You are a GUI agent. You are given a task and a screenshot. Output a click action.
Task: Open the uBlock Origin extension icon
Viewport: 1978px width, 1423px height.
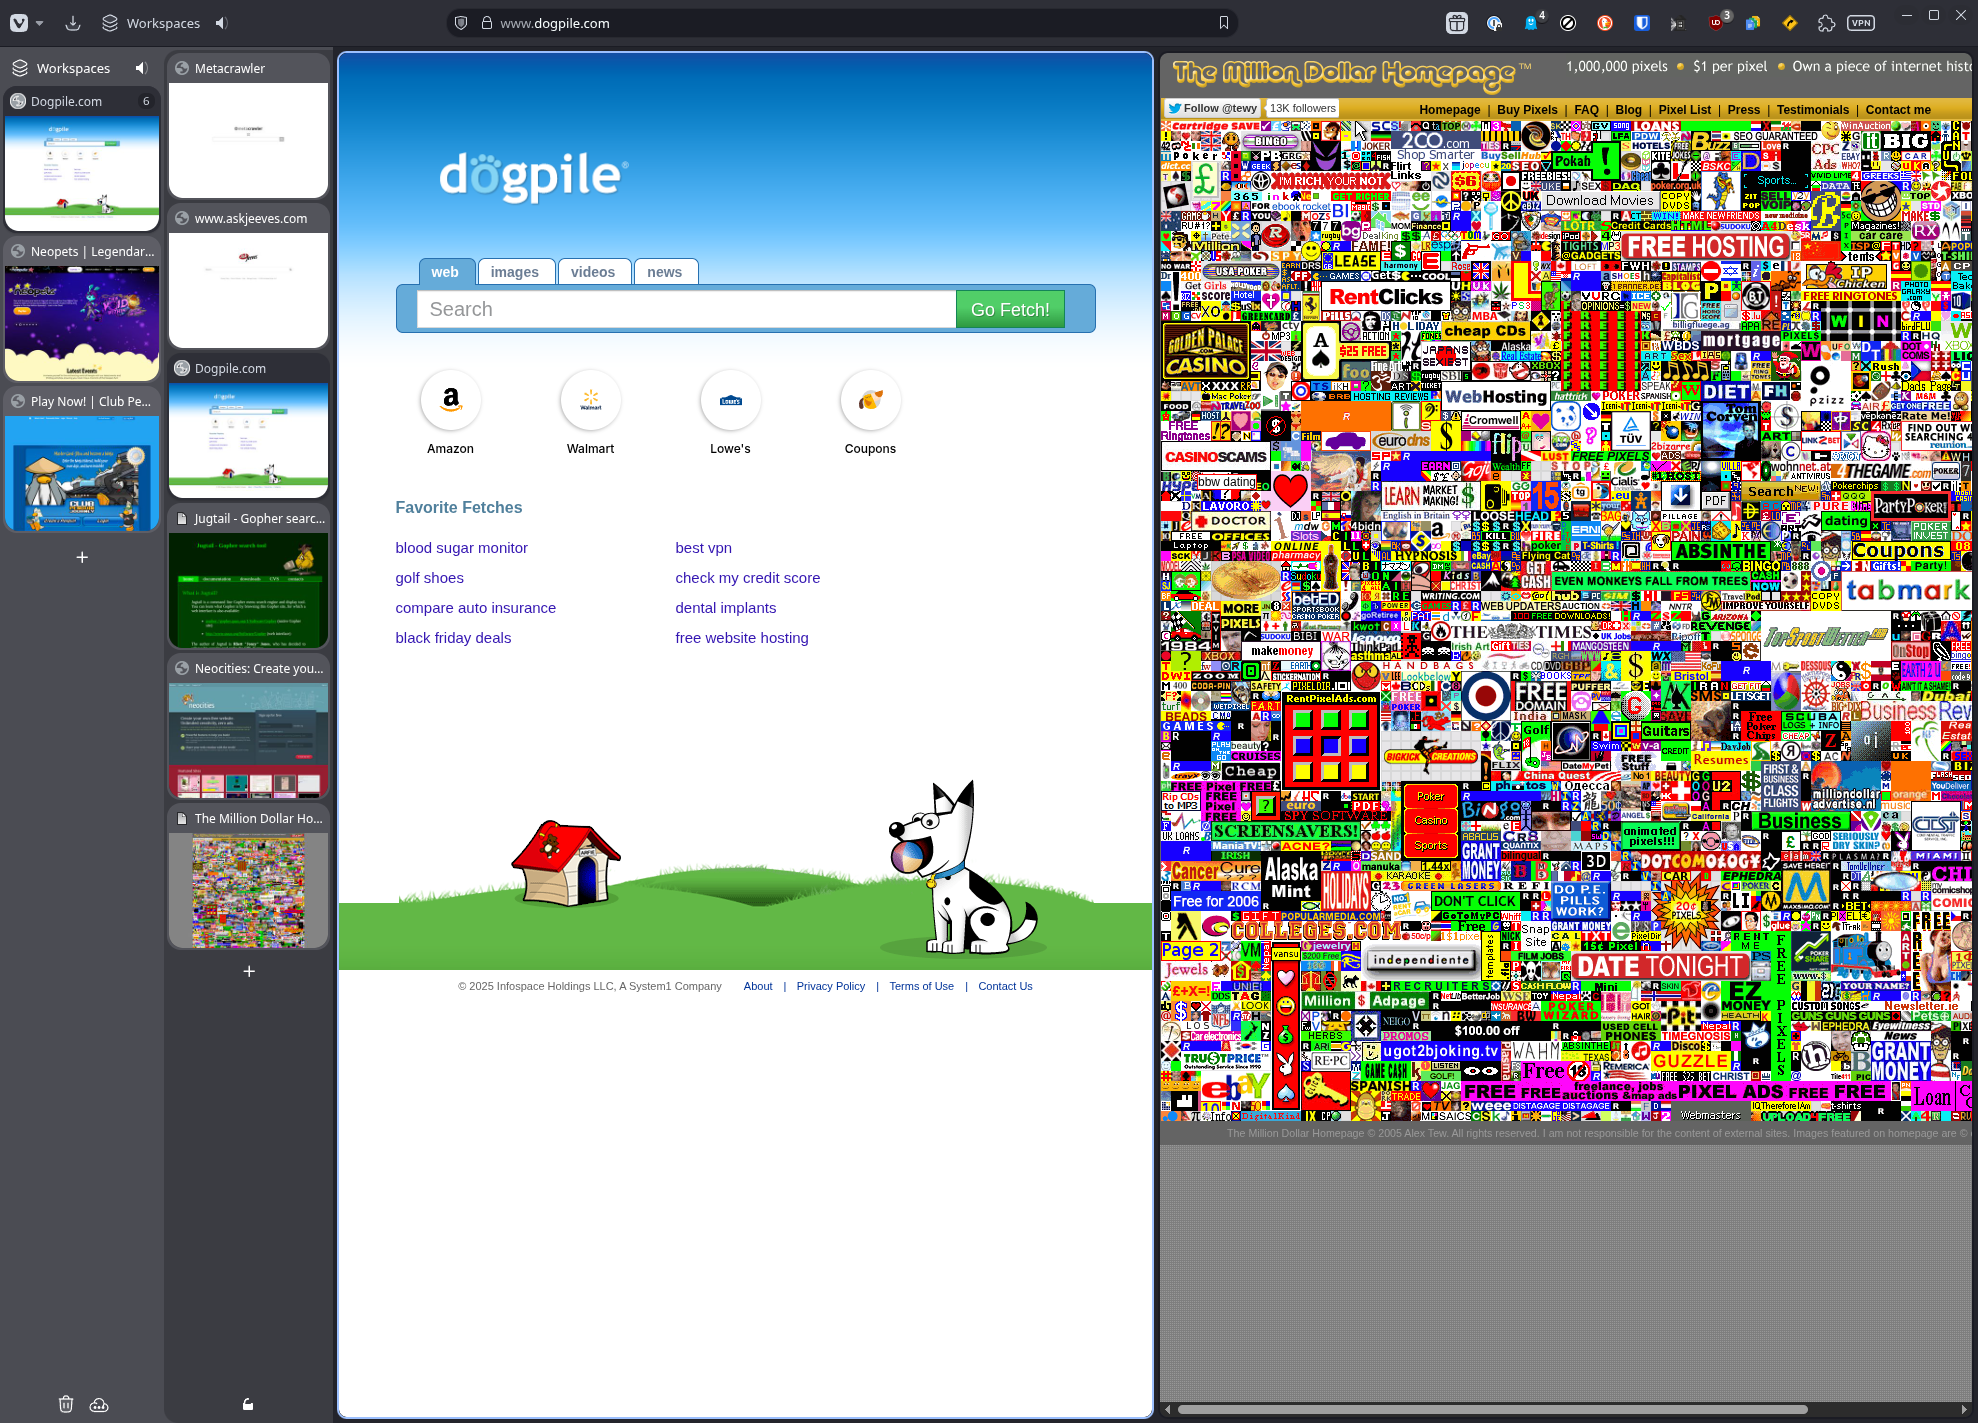pyautogui.click(x=1717, y=23)
